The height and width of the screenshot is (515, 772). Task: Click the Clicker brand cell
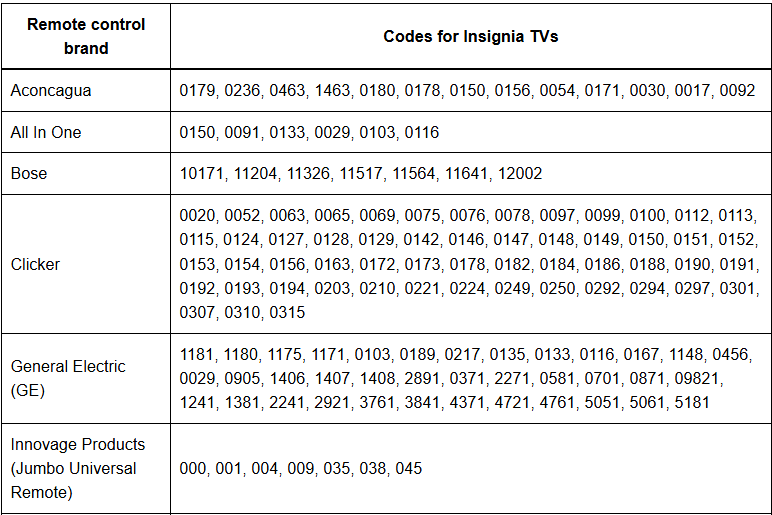(x=35, y=264)
